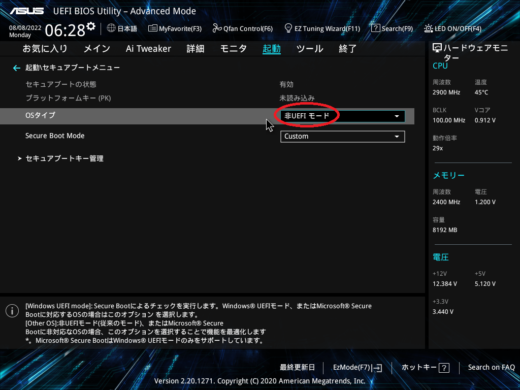The width and height of the screenshot is (520, 390).
Task: Click 未読み込み status value
Action: click(297, 98)
